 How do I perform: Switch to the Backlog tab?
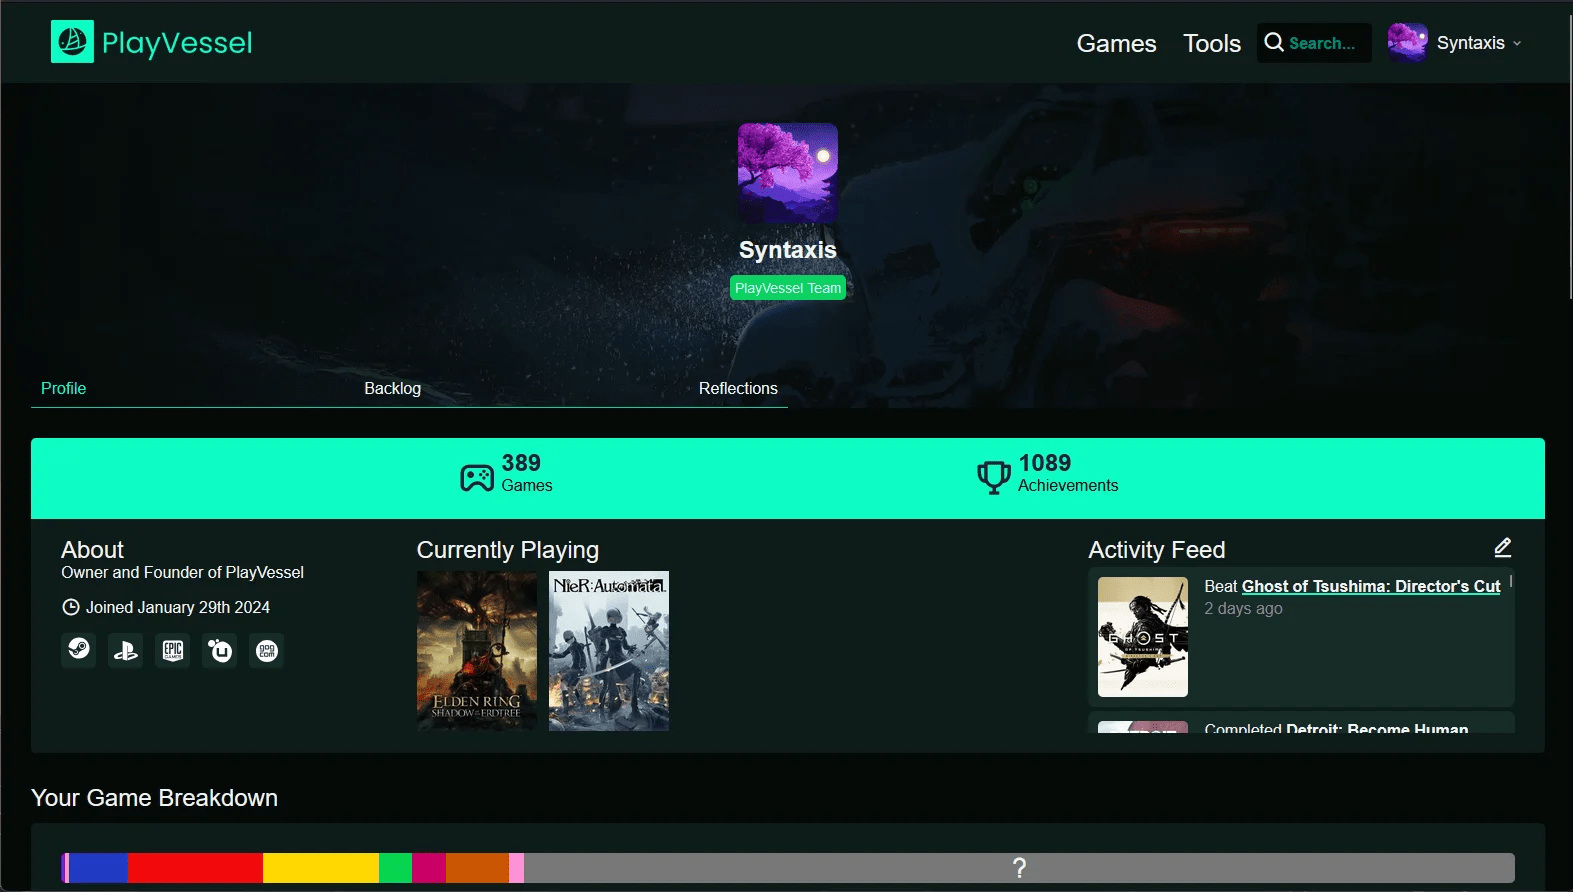pos(392,388)
